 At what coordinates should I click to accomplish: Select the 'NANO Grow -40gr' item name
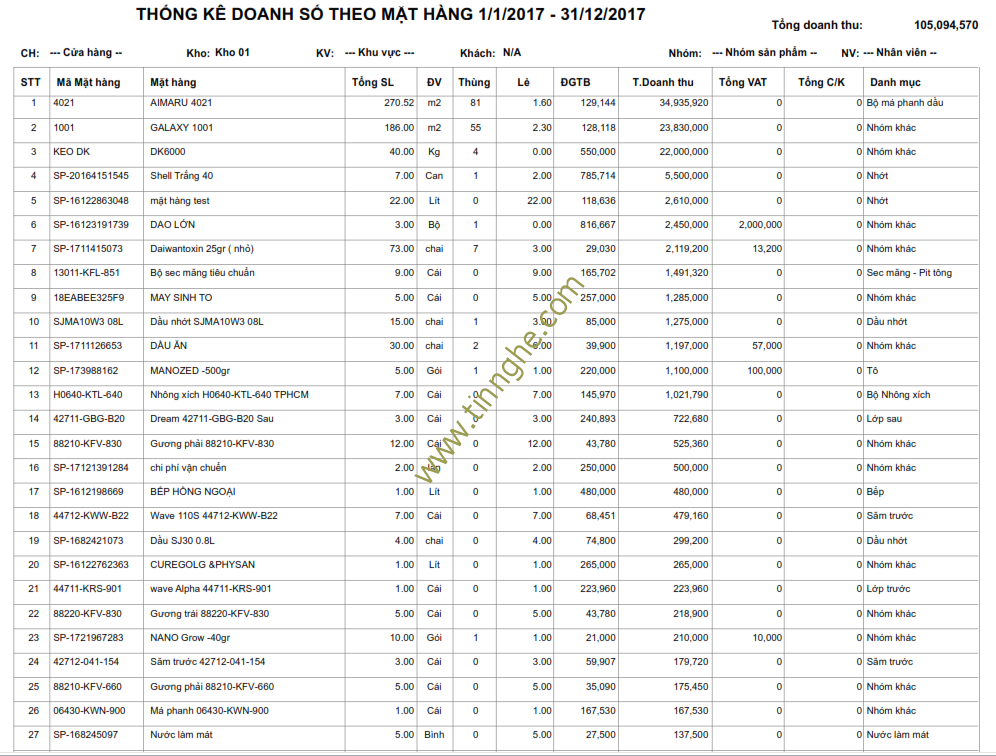[190, 638]
